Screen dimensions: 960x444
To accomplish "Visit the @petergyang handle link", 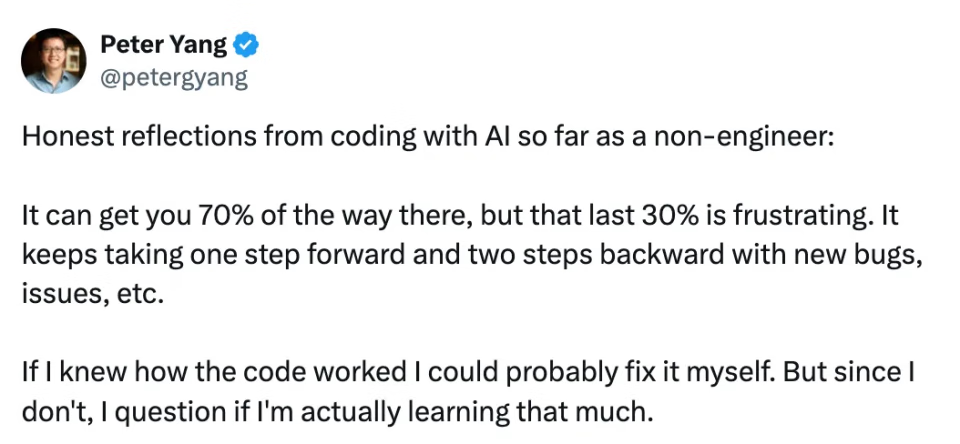I will pyautogui.click(x=174, y=78).
